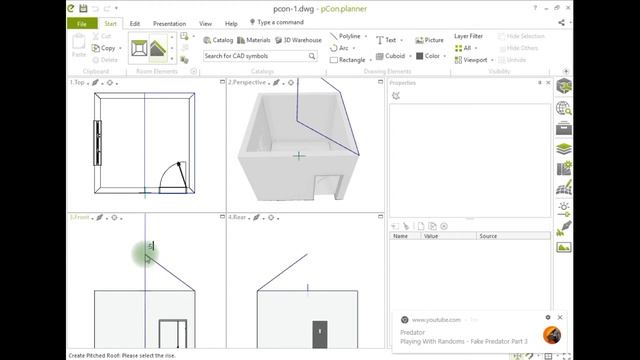This screenshot has width=640, height=360.
Task: Click the notification settings gear
Action: pyautogui.click(x=548, y=317)
